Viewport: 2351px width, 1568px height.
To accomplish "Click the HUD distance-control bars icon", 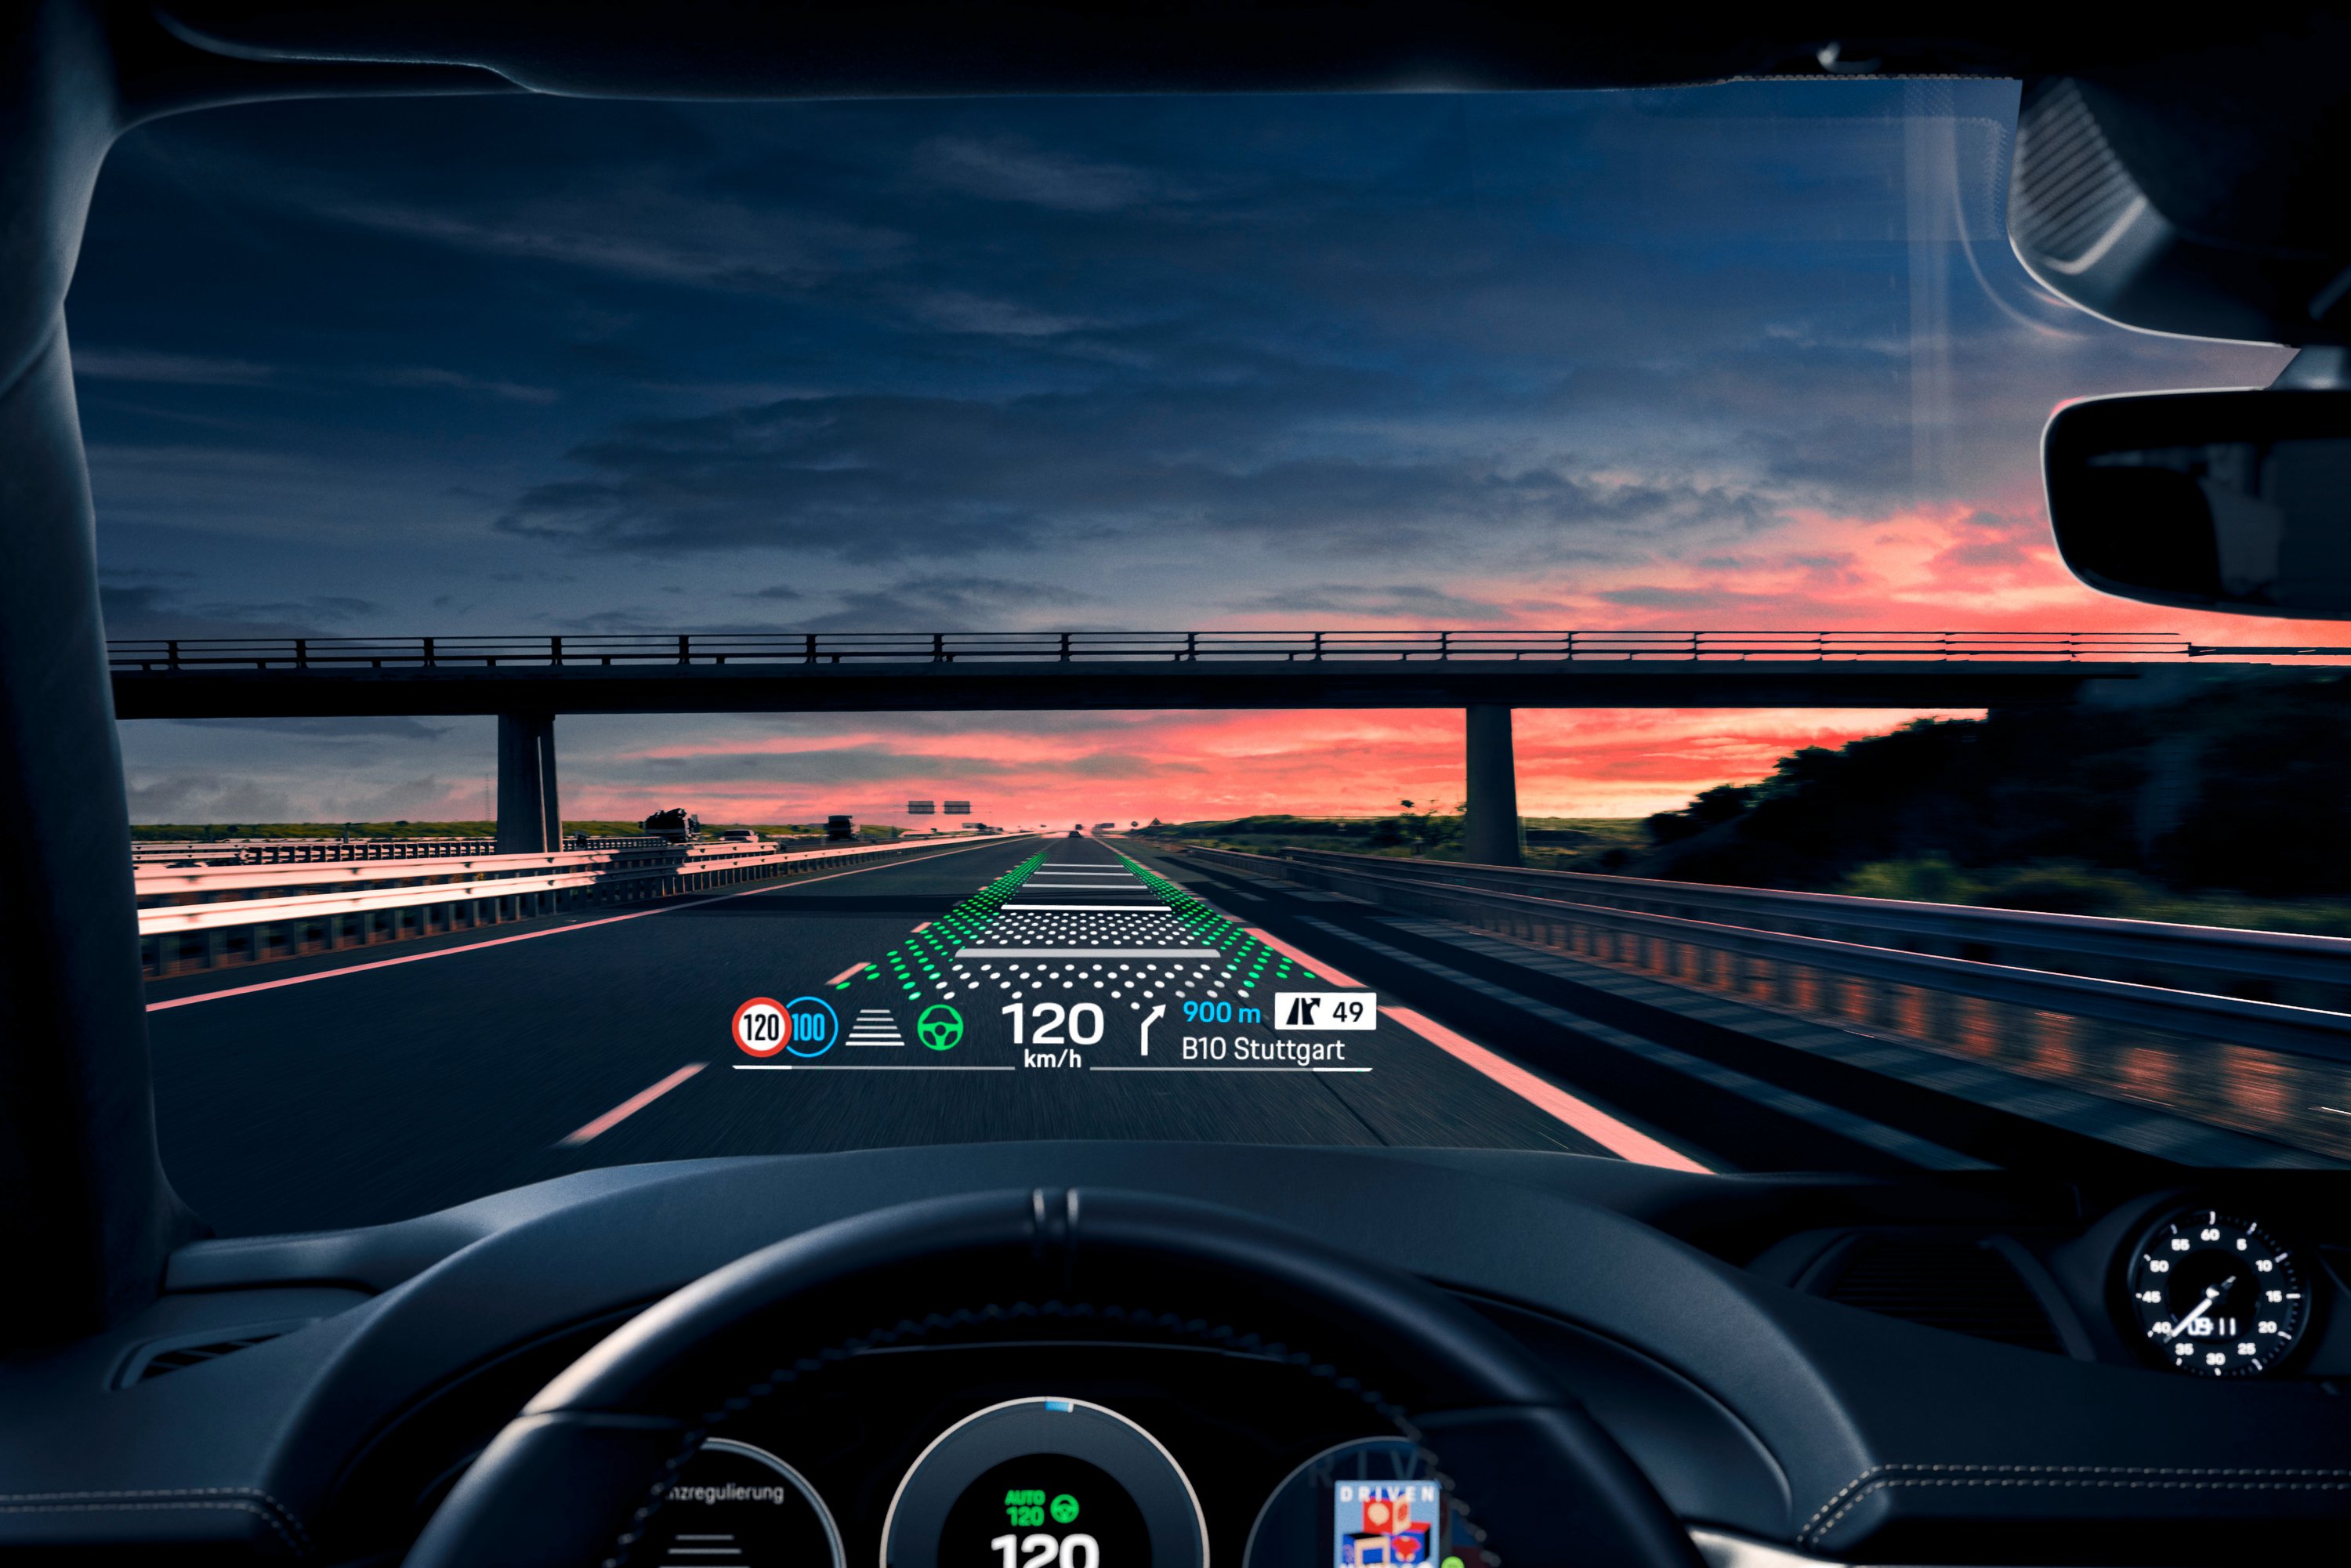I will coord(875,1027).
